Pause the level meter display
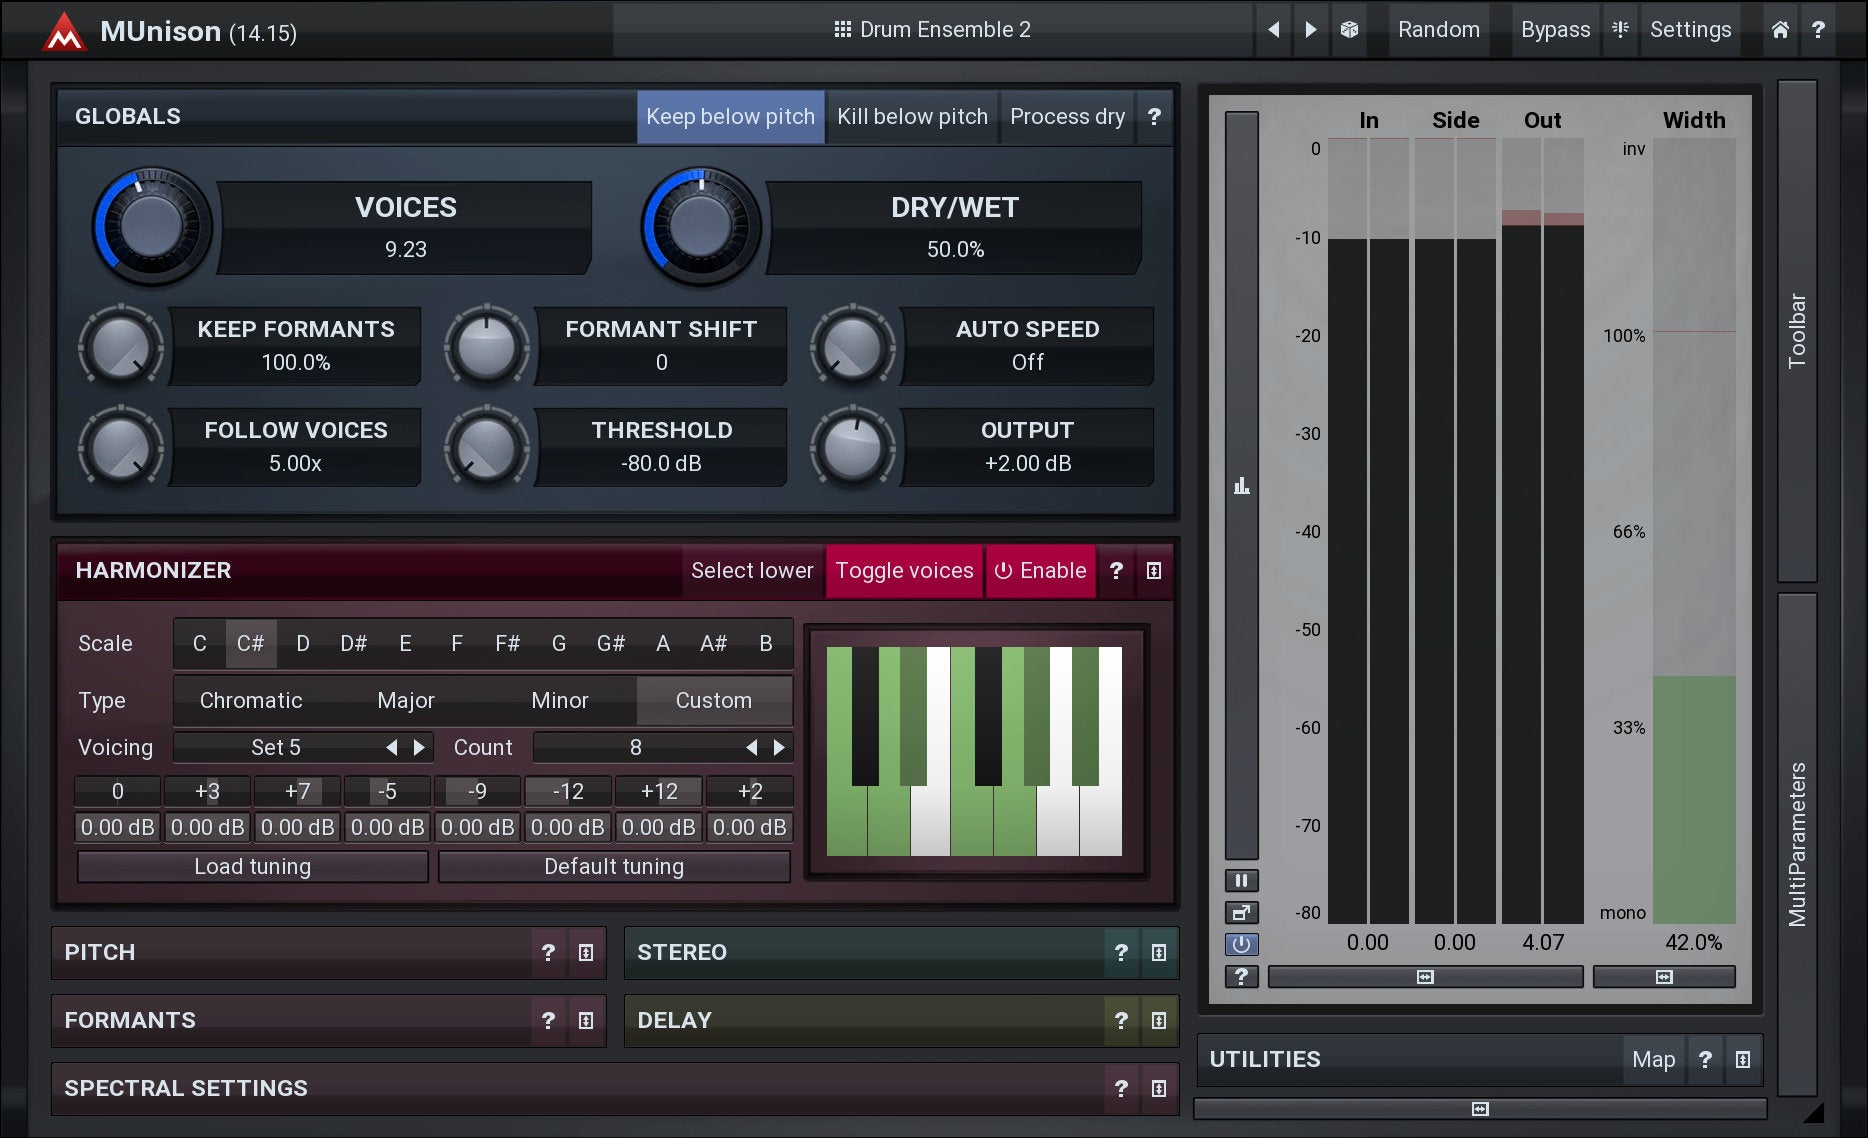The height and width of the screenshot is (1138, 1868). 1241,881
